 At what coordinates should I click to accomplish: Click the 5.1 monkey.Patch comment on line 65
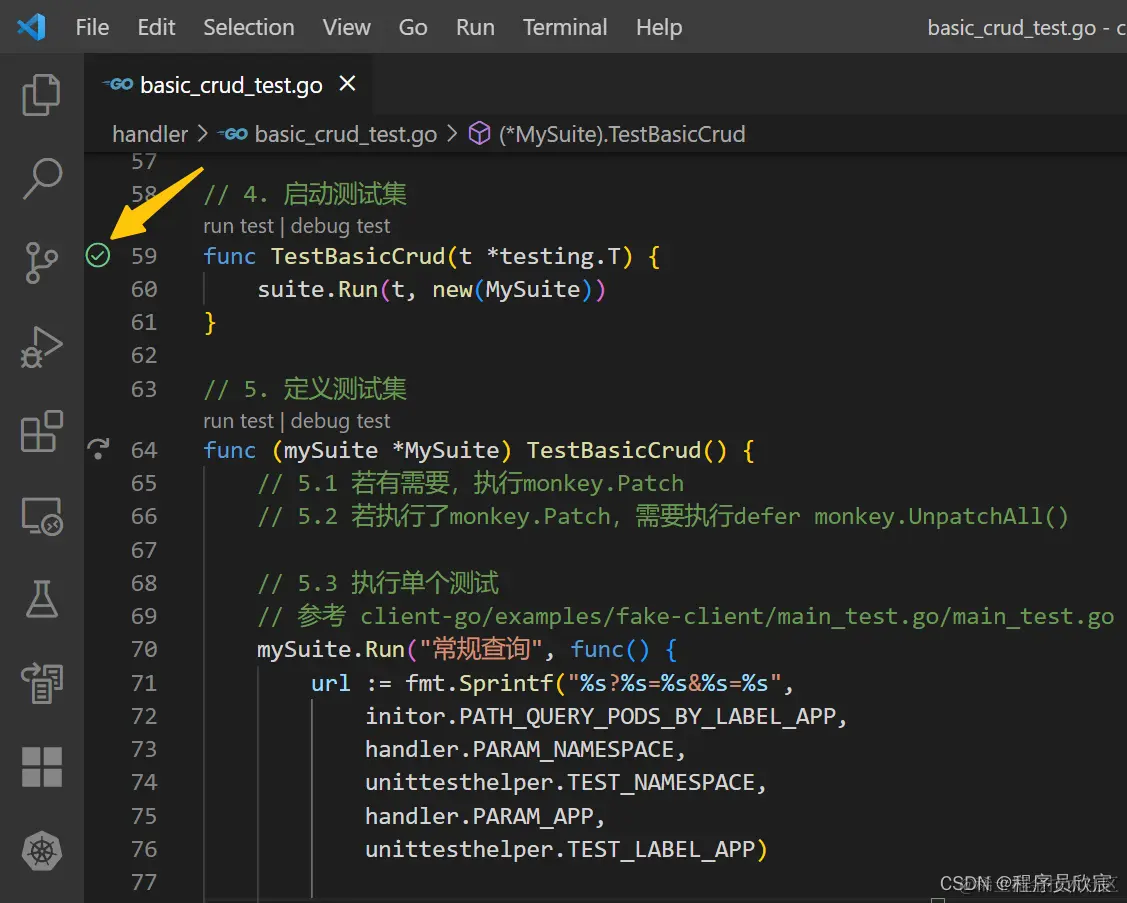click(x=471, y=483)
